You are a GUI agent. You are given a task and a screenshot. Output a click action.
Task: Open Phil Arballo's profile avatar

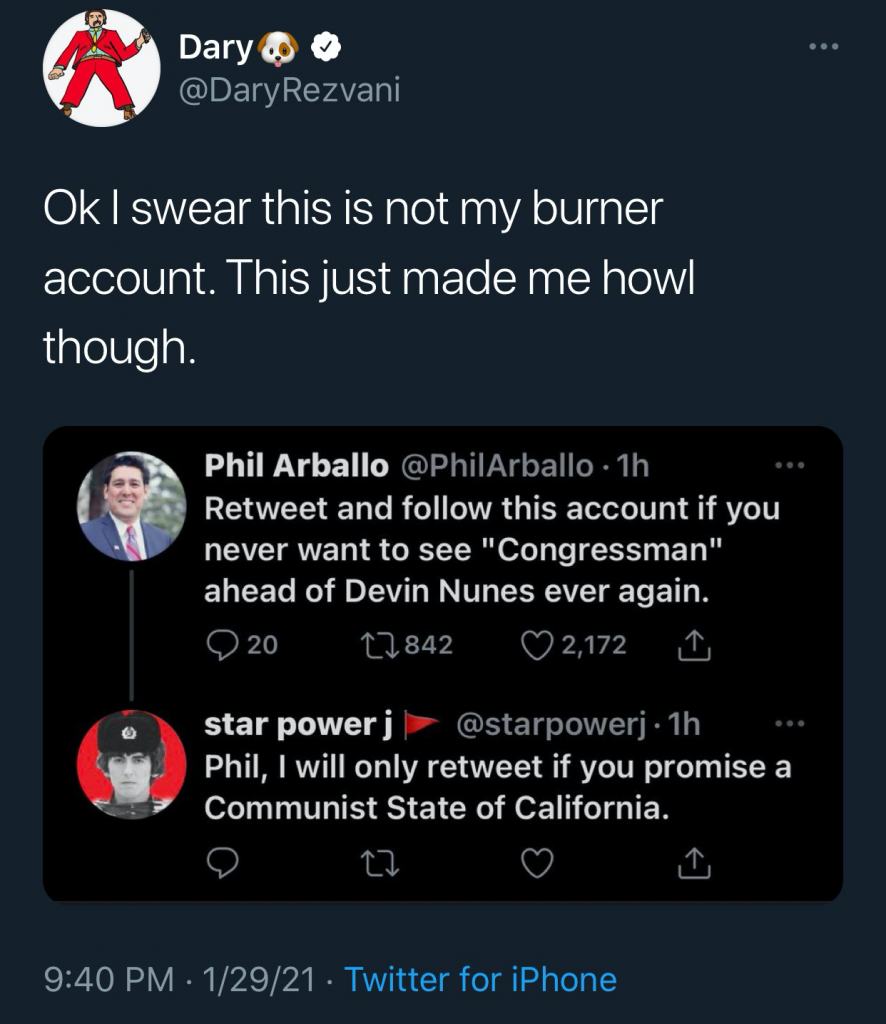[x=132, y=506]
